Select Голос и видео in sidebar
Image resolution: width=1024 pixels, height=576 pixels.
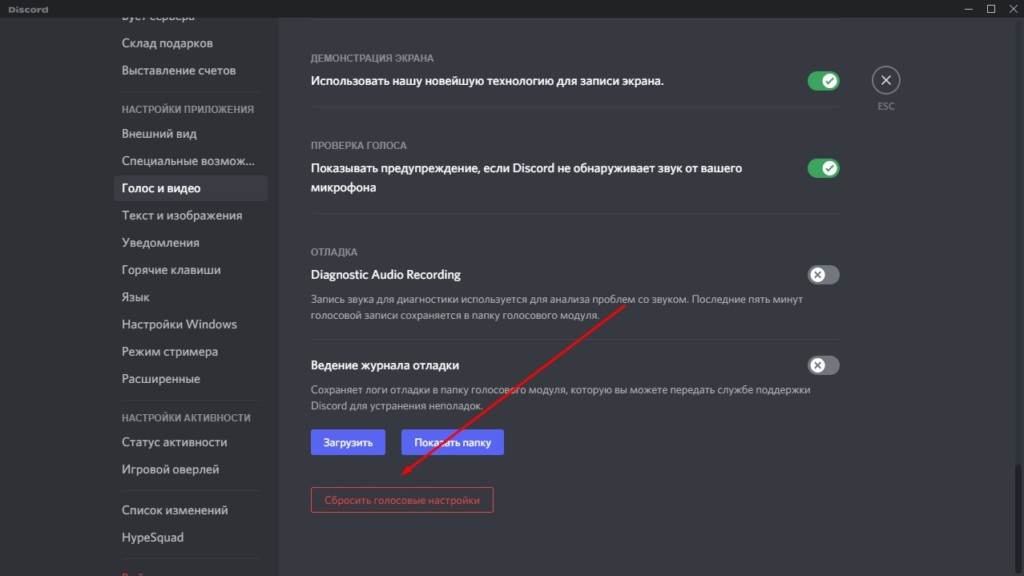click(x=190, y=188)
